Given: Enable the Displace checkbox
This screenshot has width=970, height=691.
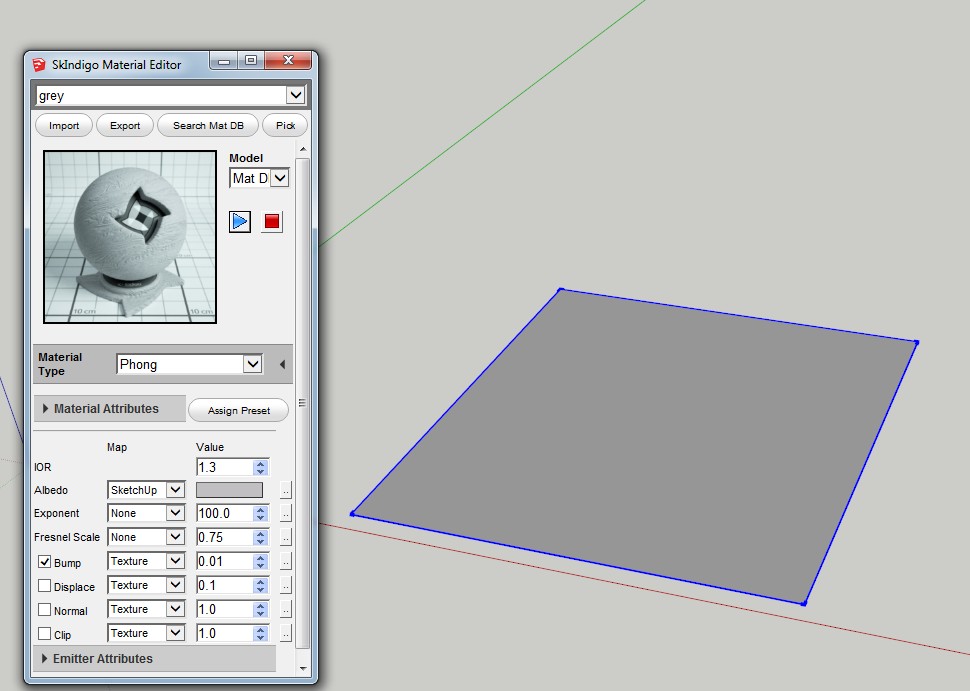Looking at the screenshot, I should [44, 586].
